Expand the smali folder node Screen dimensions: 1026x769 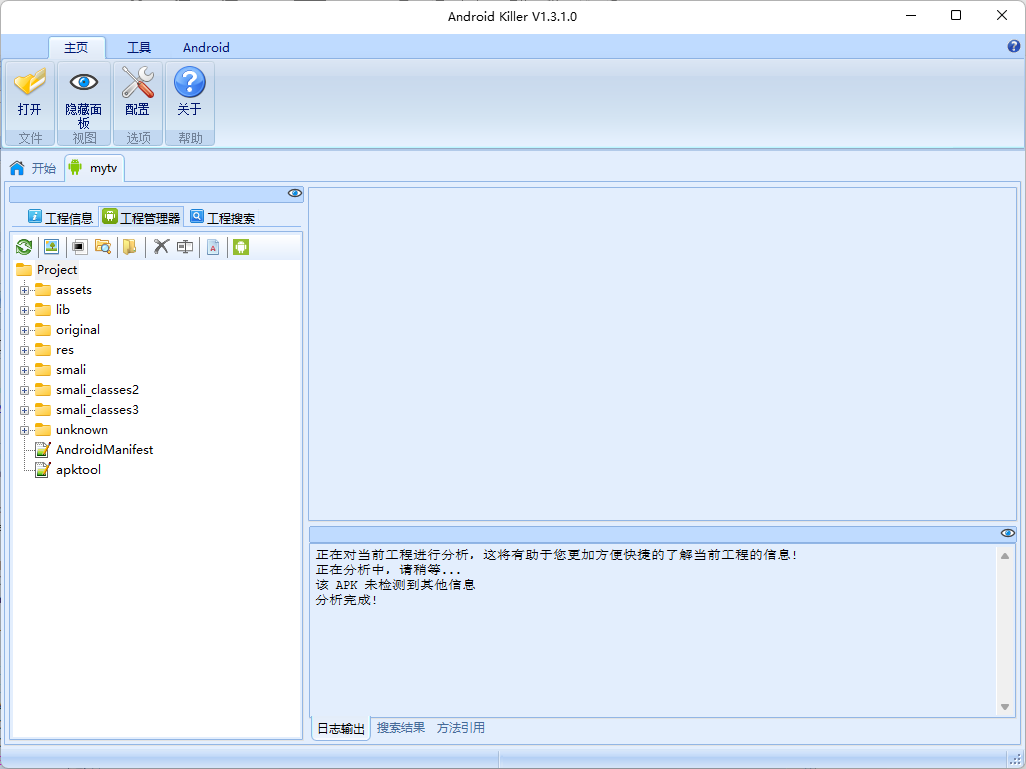pos(24,370)
